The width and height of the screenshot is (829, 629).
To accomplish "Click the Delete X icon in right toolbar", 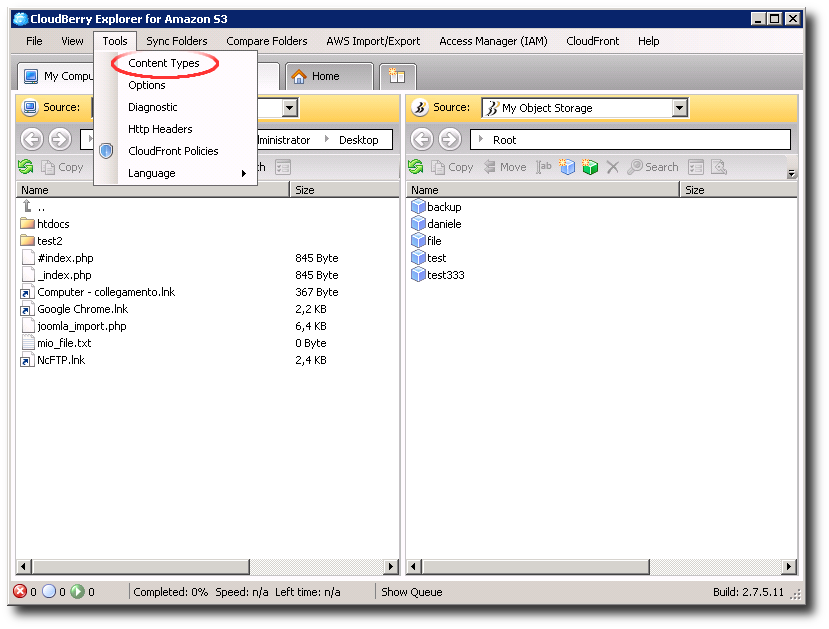I will click(x=613, y=167).
